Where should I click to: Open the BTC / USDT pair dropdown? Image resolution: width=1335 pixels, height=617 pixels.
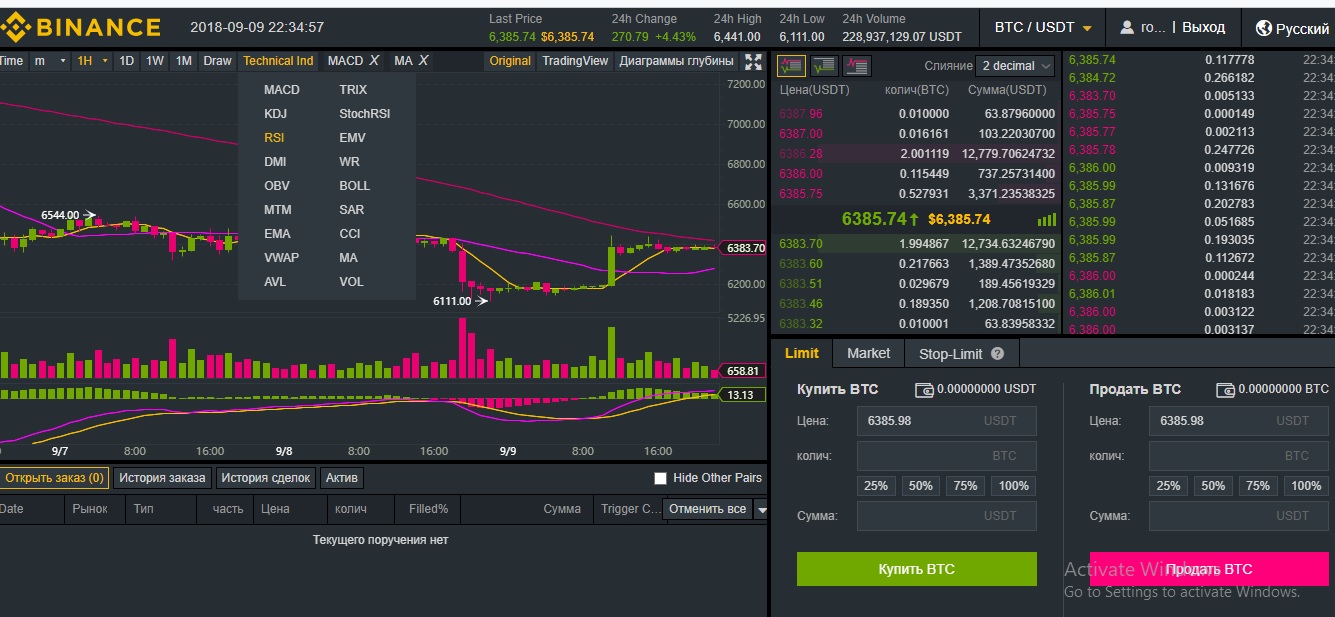pos(1043,28)
